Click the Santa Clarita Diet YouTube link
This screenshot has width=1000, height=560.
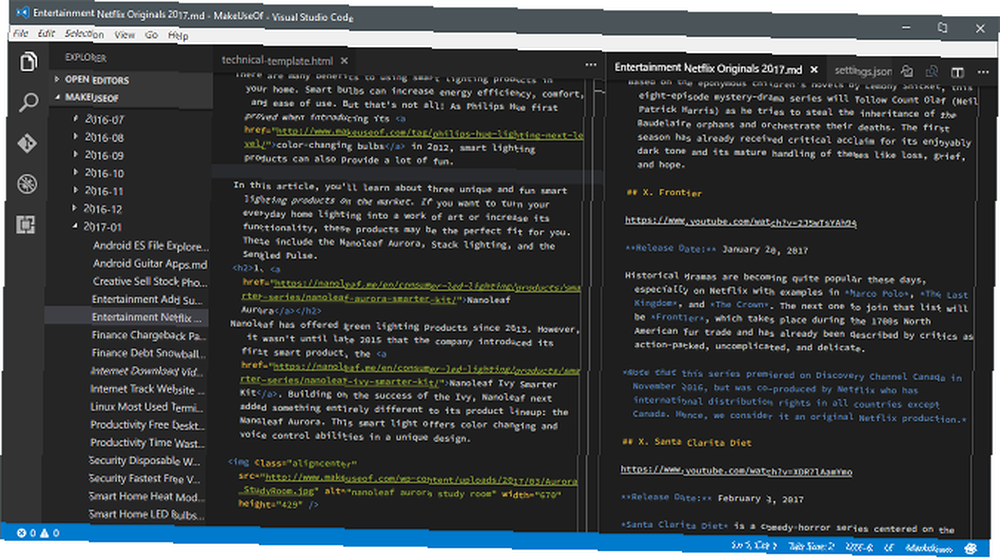[x=736, y=470]
